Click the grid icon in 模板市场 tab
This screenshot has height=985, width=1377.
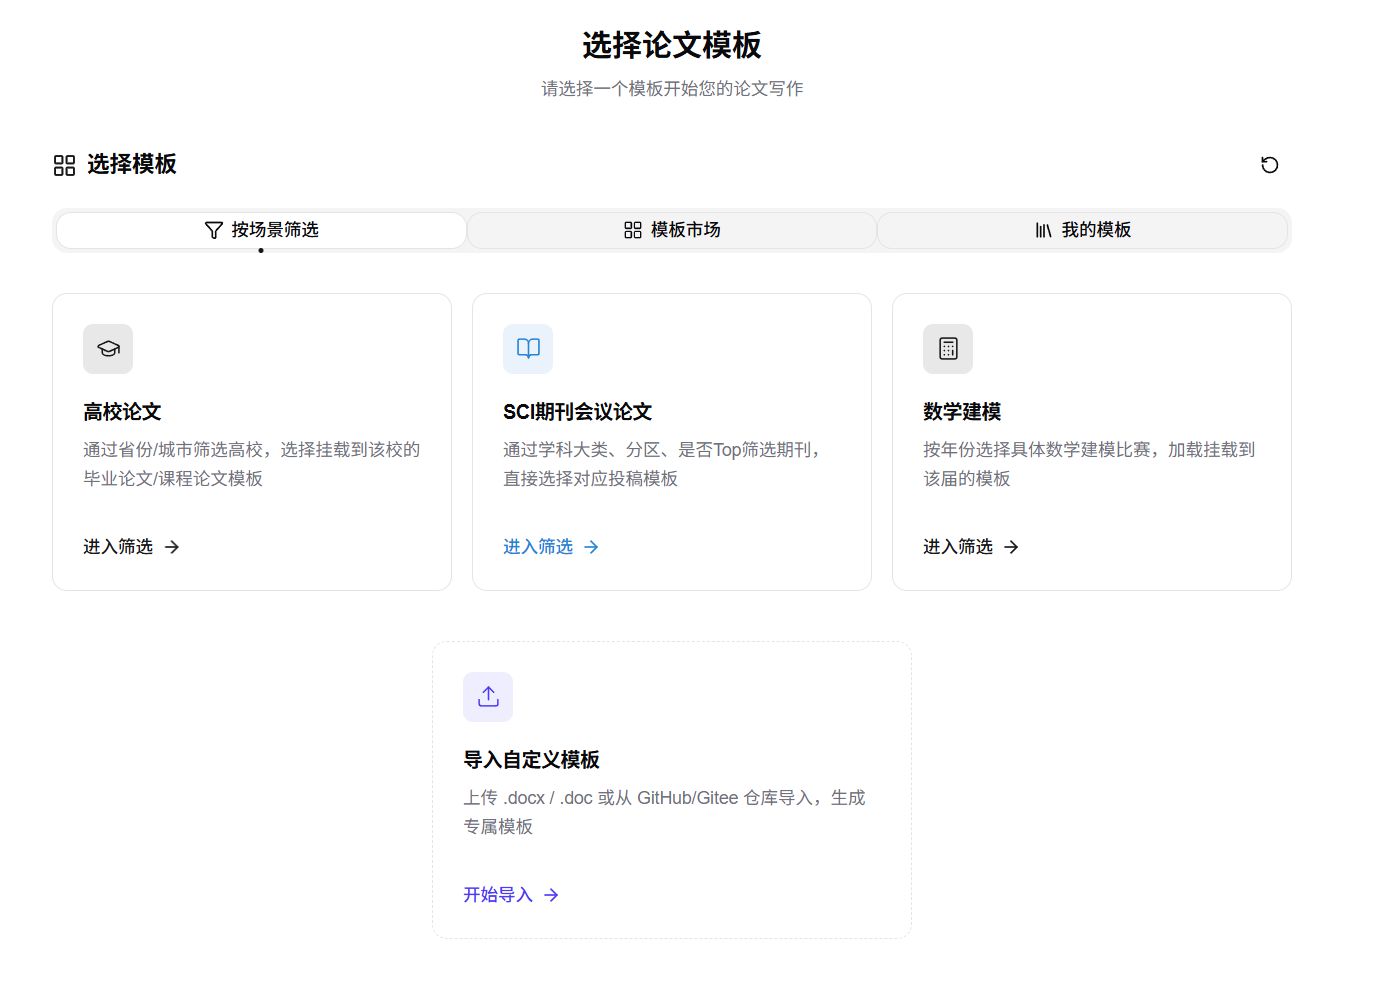pos(632,230)
